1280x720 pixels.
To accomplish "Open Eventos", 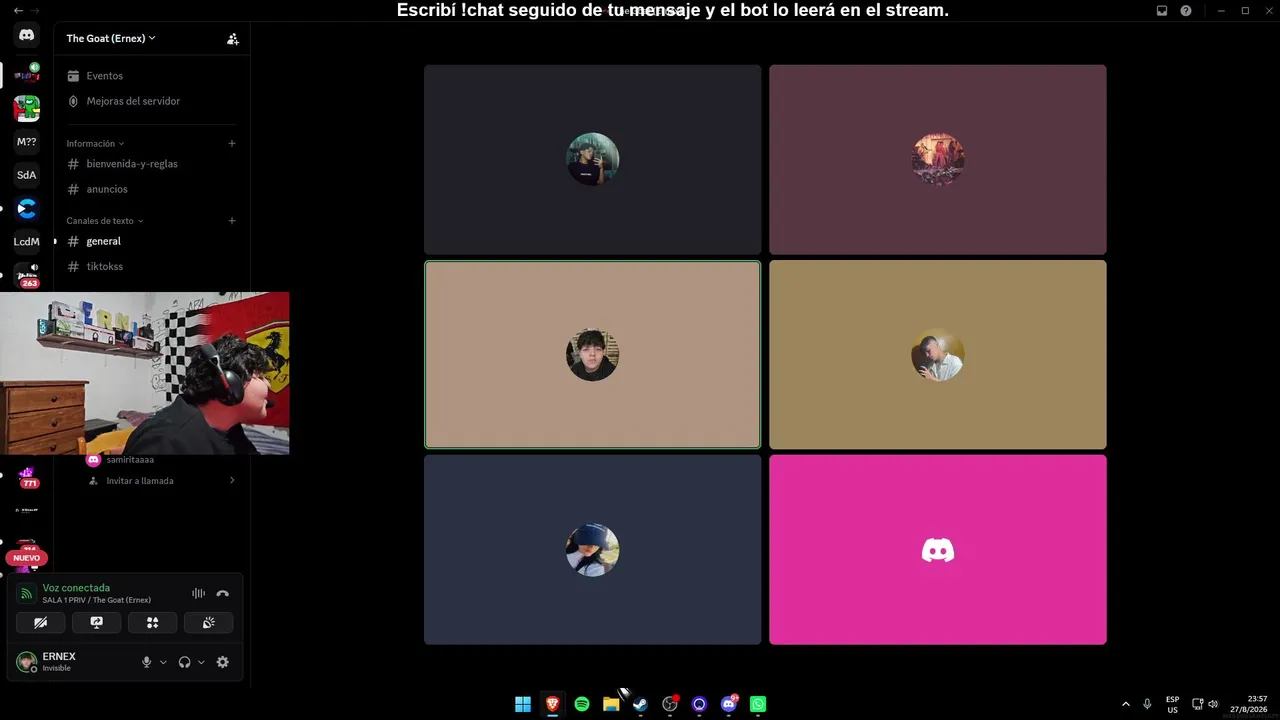I will tap(152, 76).
